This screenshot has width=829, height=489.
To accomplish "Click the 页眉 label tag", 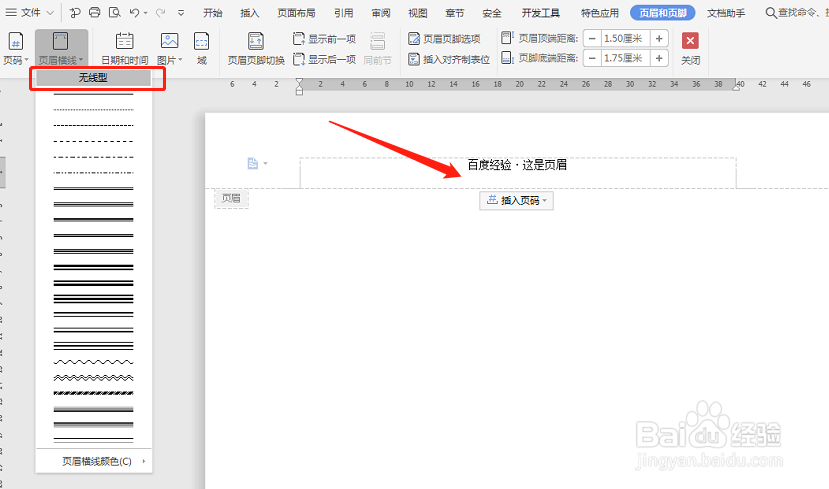I will click(x=231, y=198).
